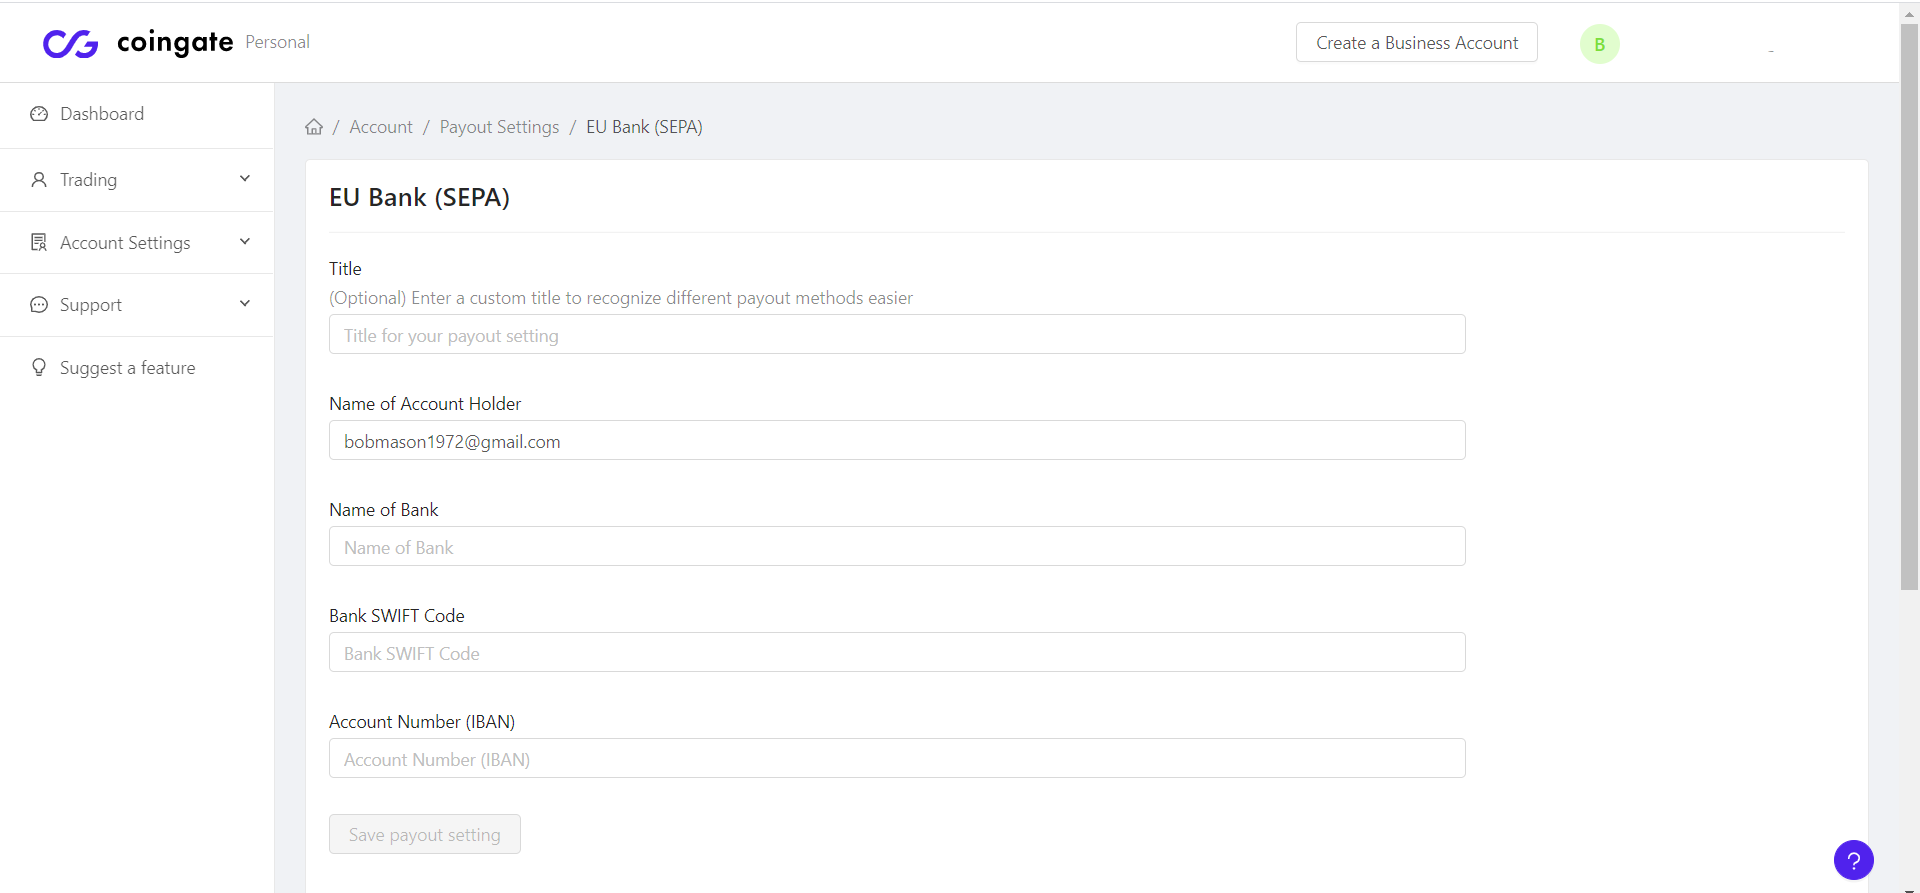
Task: Click the Trading person icon
Action: pyautogui.click(x=39, y=180)
